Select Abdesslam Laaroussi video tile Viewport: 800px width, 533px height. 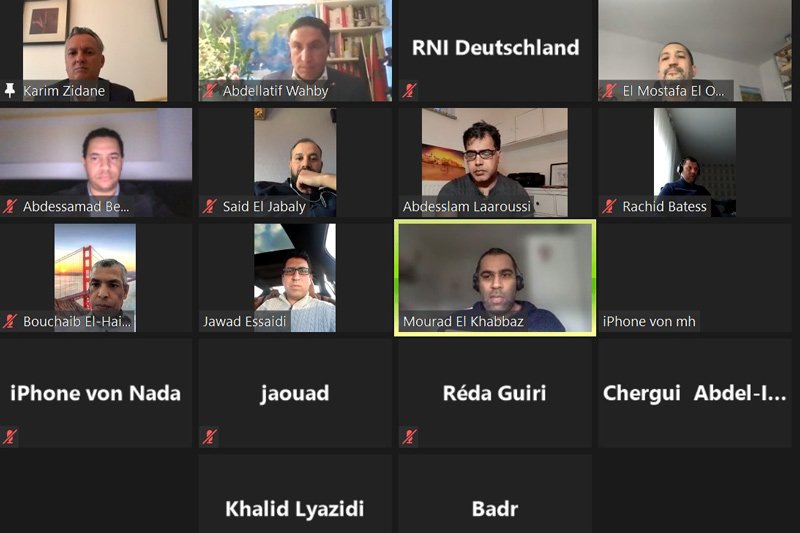click(495, 162)
